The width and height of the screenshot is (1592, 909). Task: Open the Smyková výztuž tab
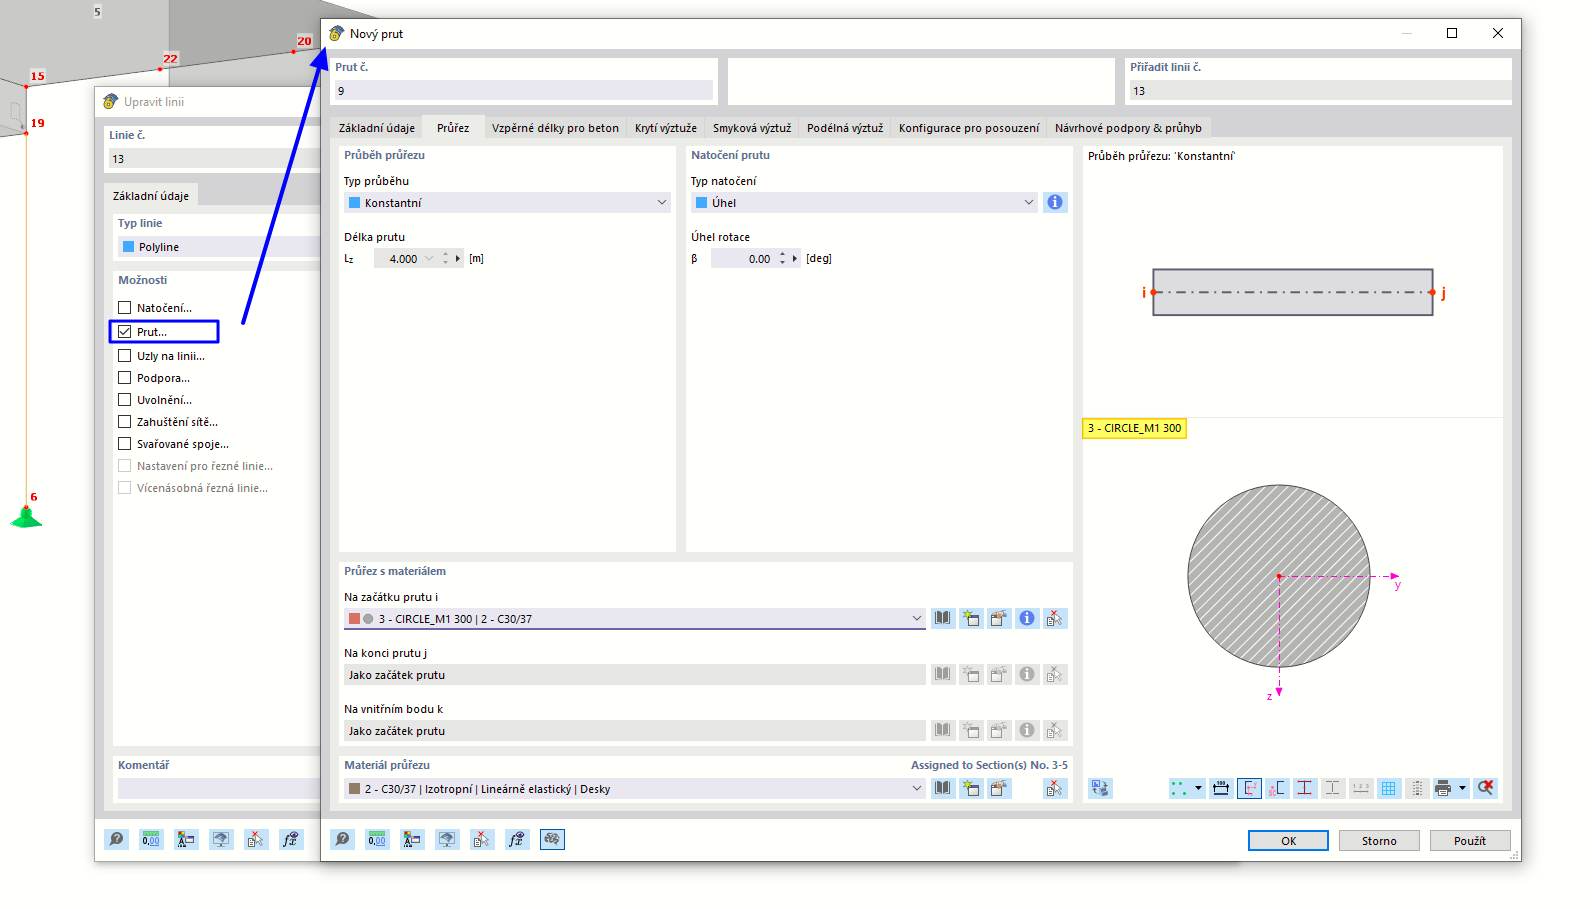(x=752, y=128)
